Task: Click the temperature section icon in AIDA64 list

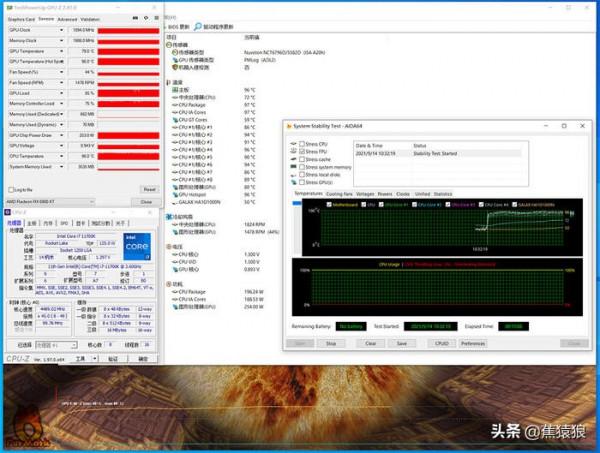Action: point(169,82)
